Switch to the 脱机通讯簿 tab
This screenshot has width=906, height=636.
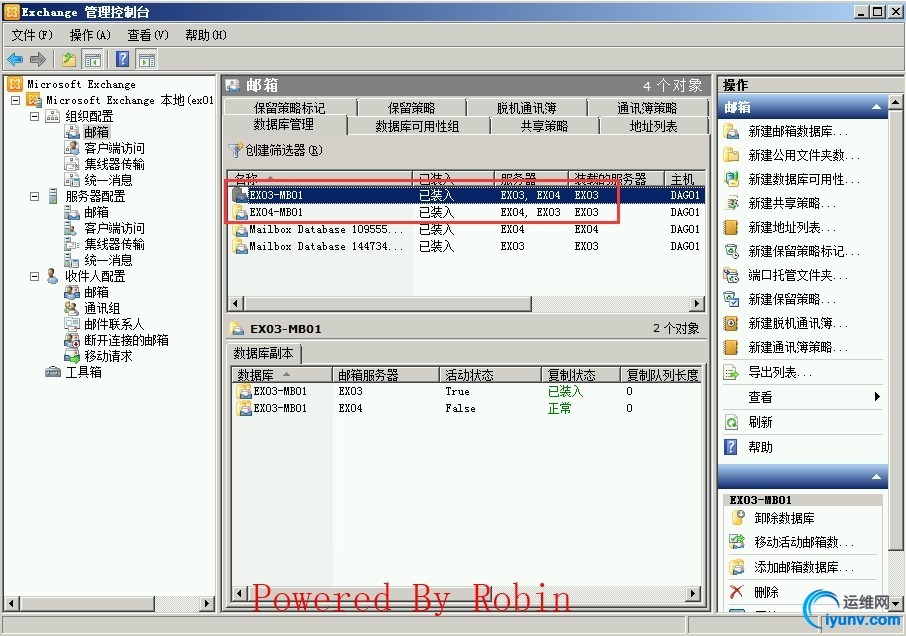pyautogui.click(x=526, y=108)
